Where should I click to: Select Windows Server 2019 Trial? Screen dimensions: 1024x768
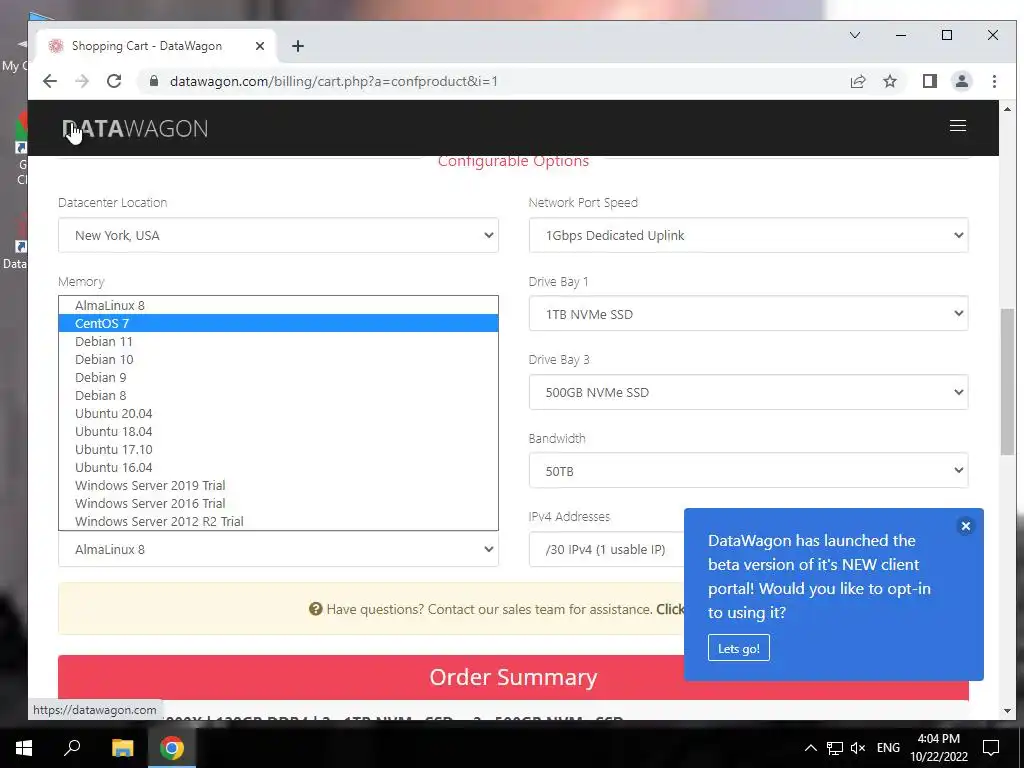coord(278,485)
